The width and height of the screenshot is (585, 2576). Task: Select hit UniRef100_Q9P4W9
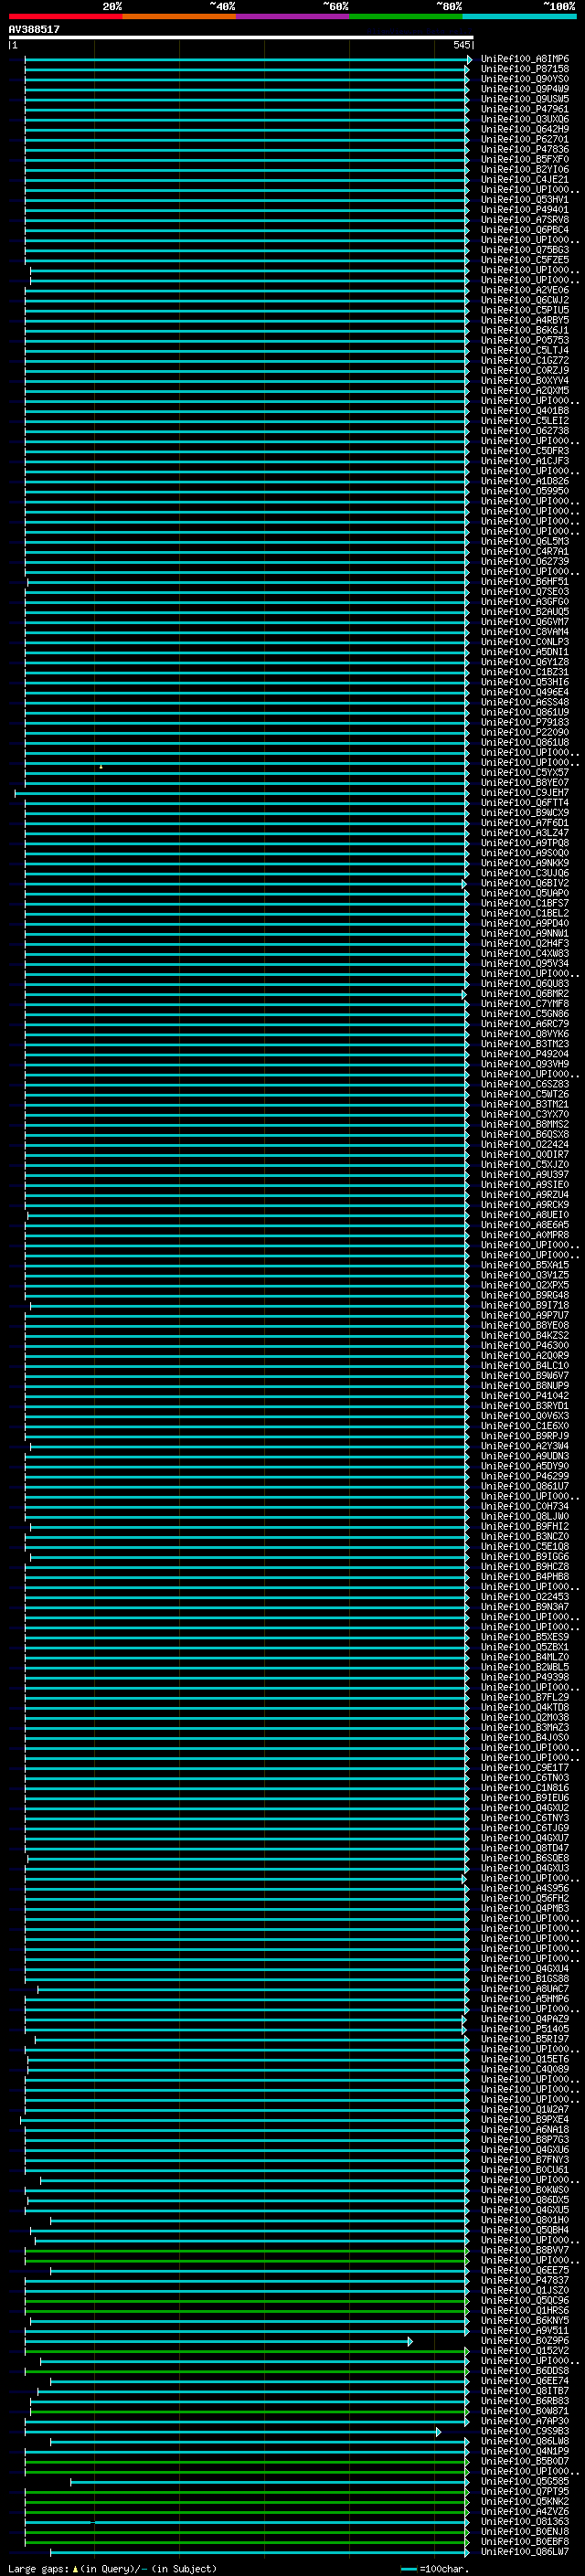click(525, 89)
